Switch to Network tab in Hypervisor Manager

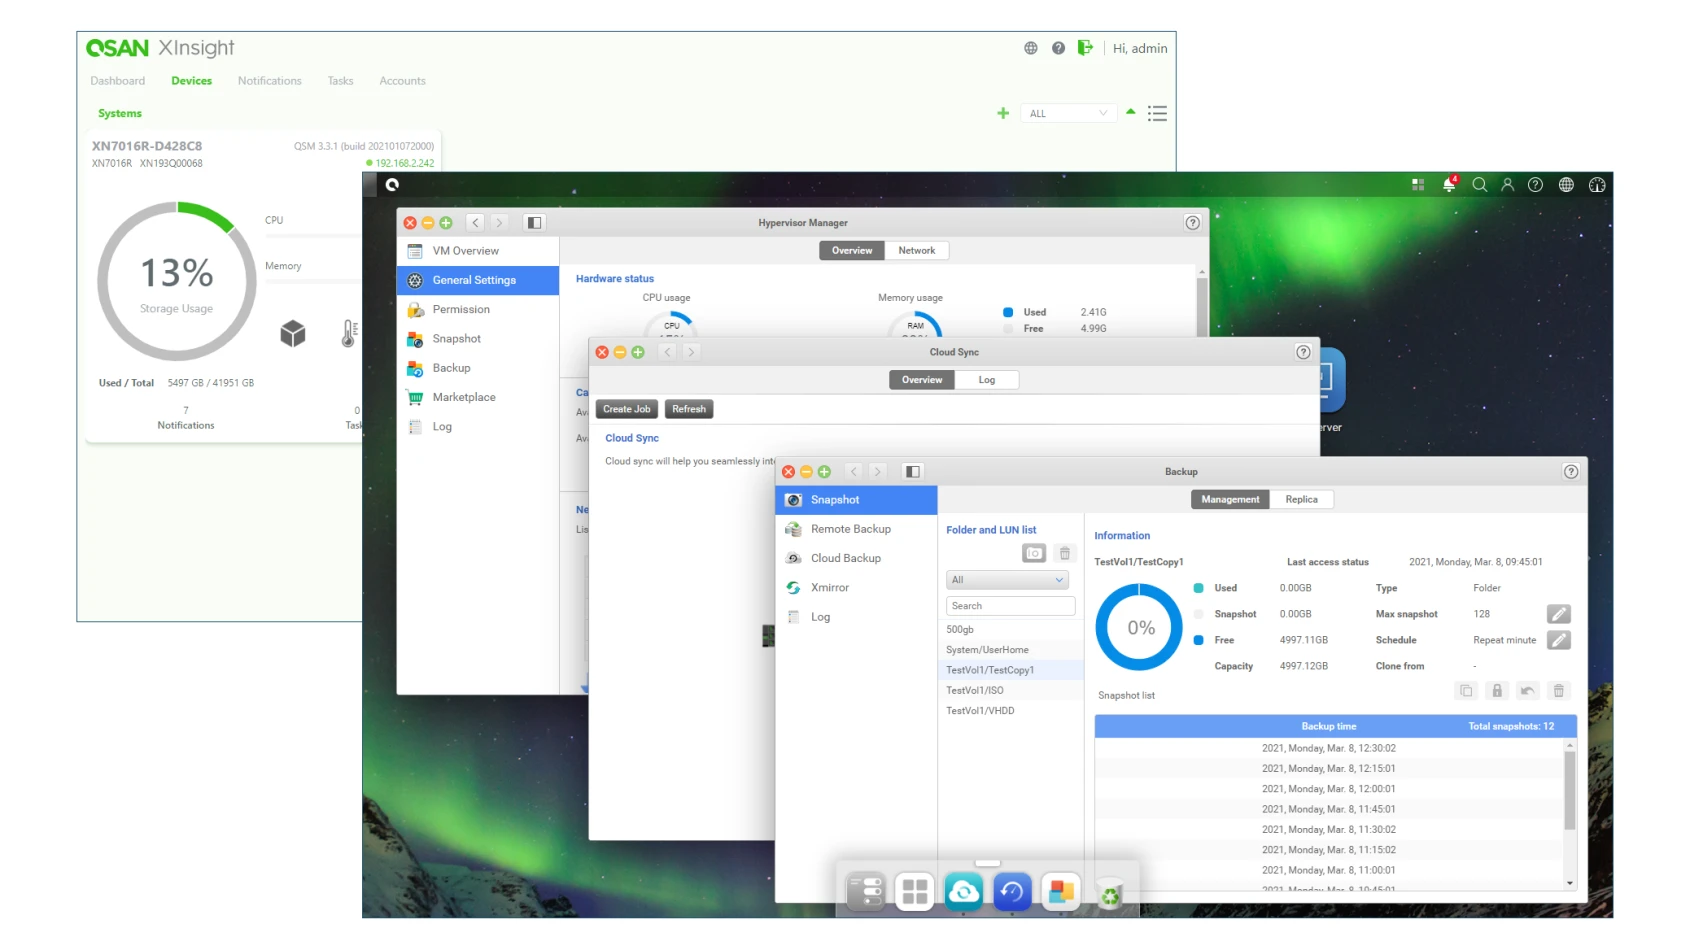pos(917,251)
